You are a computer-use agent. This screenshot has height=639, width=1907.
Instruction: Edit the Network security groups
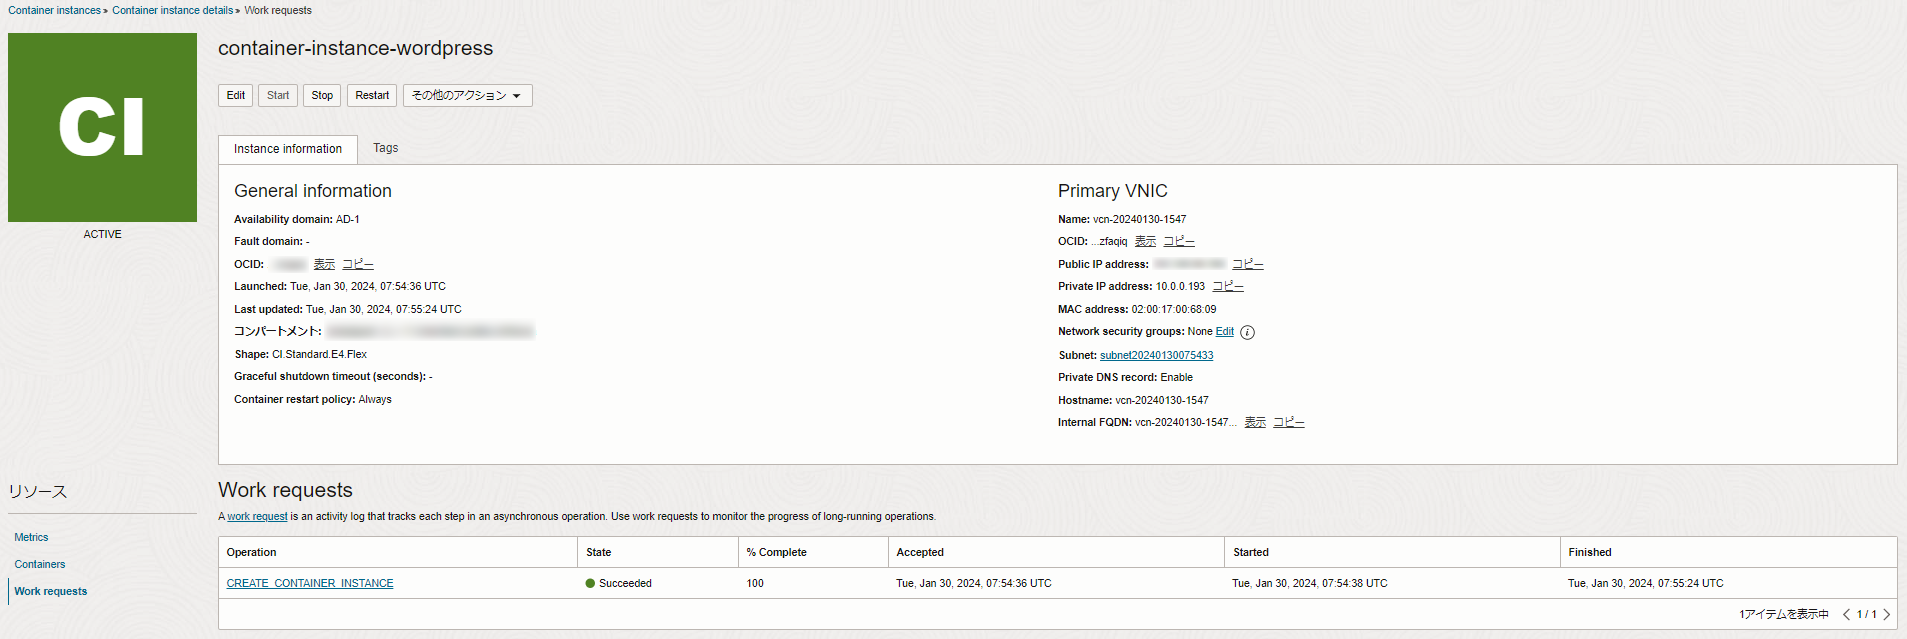click(1224, 332)
